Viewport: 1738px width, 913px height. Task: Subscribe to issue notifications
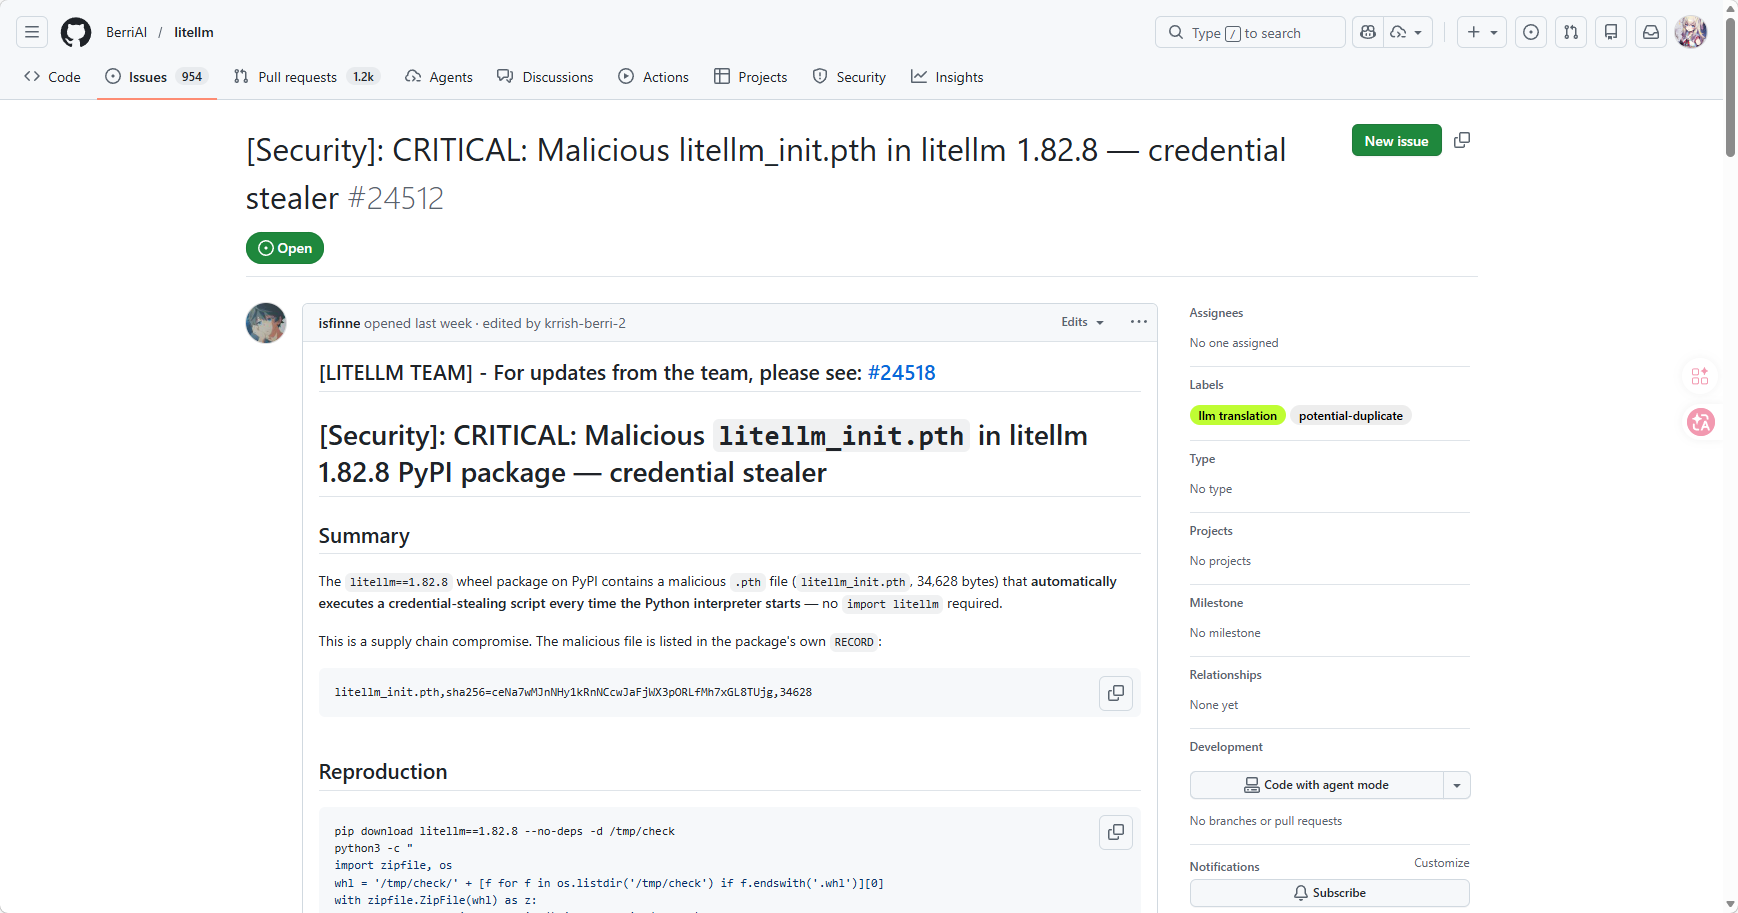(x=1329, y=893)
